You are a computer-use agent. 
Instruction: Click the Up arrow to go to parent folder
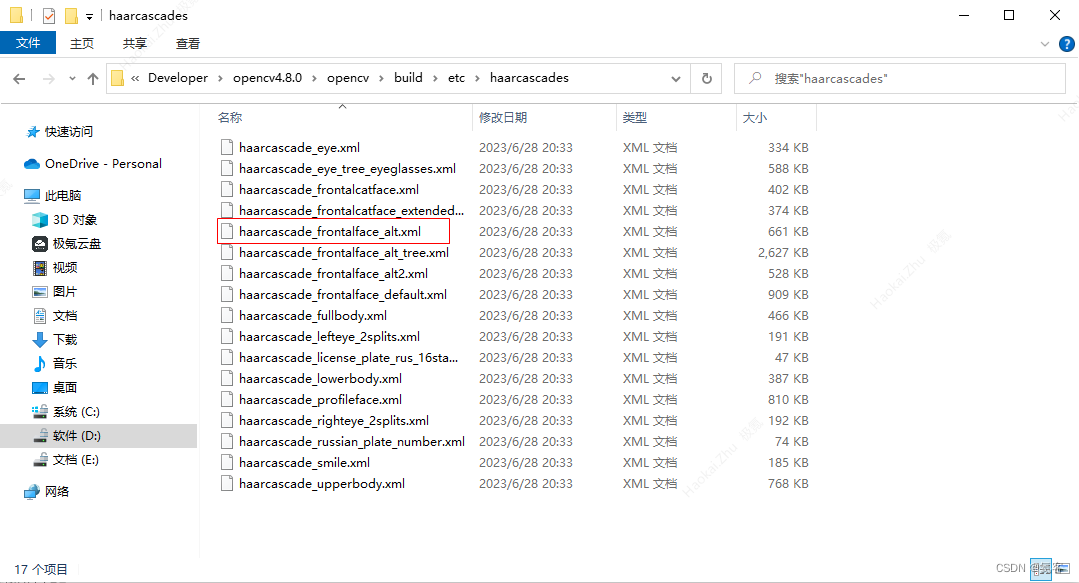(92, 77)
